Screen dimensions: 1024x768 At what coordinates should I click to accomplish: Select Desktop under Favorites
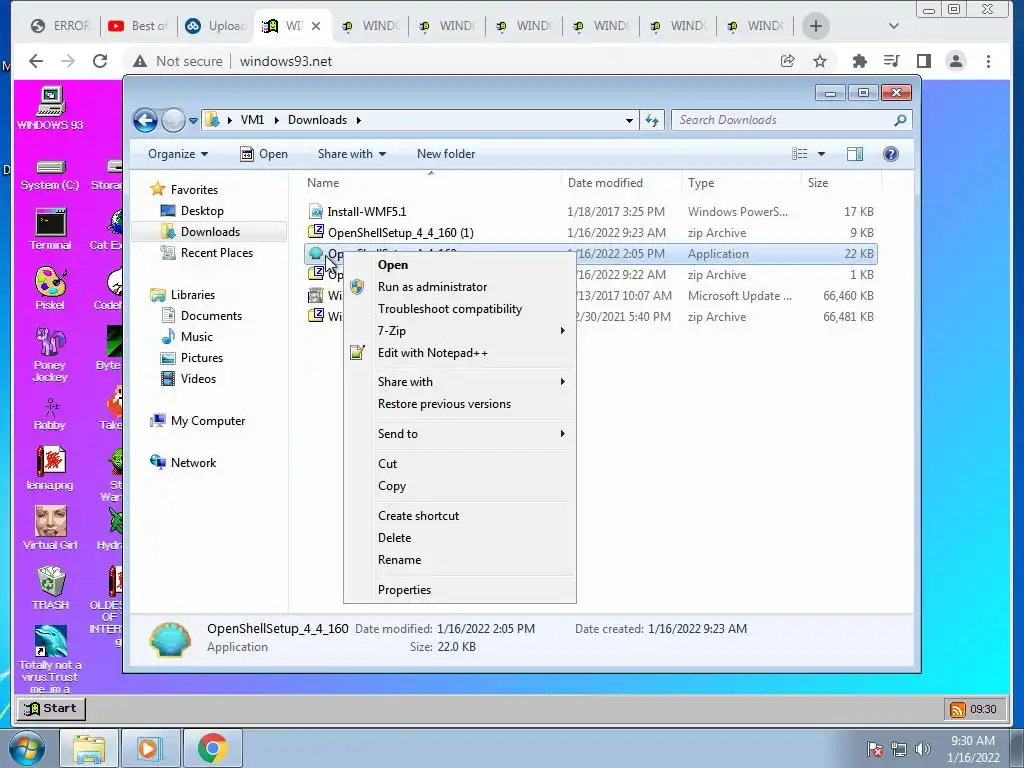coord(202,211)
